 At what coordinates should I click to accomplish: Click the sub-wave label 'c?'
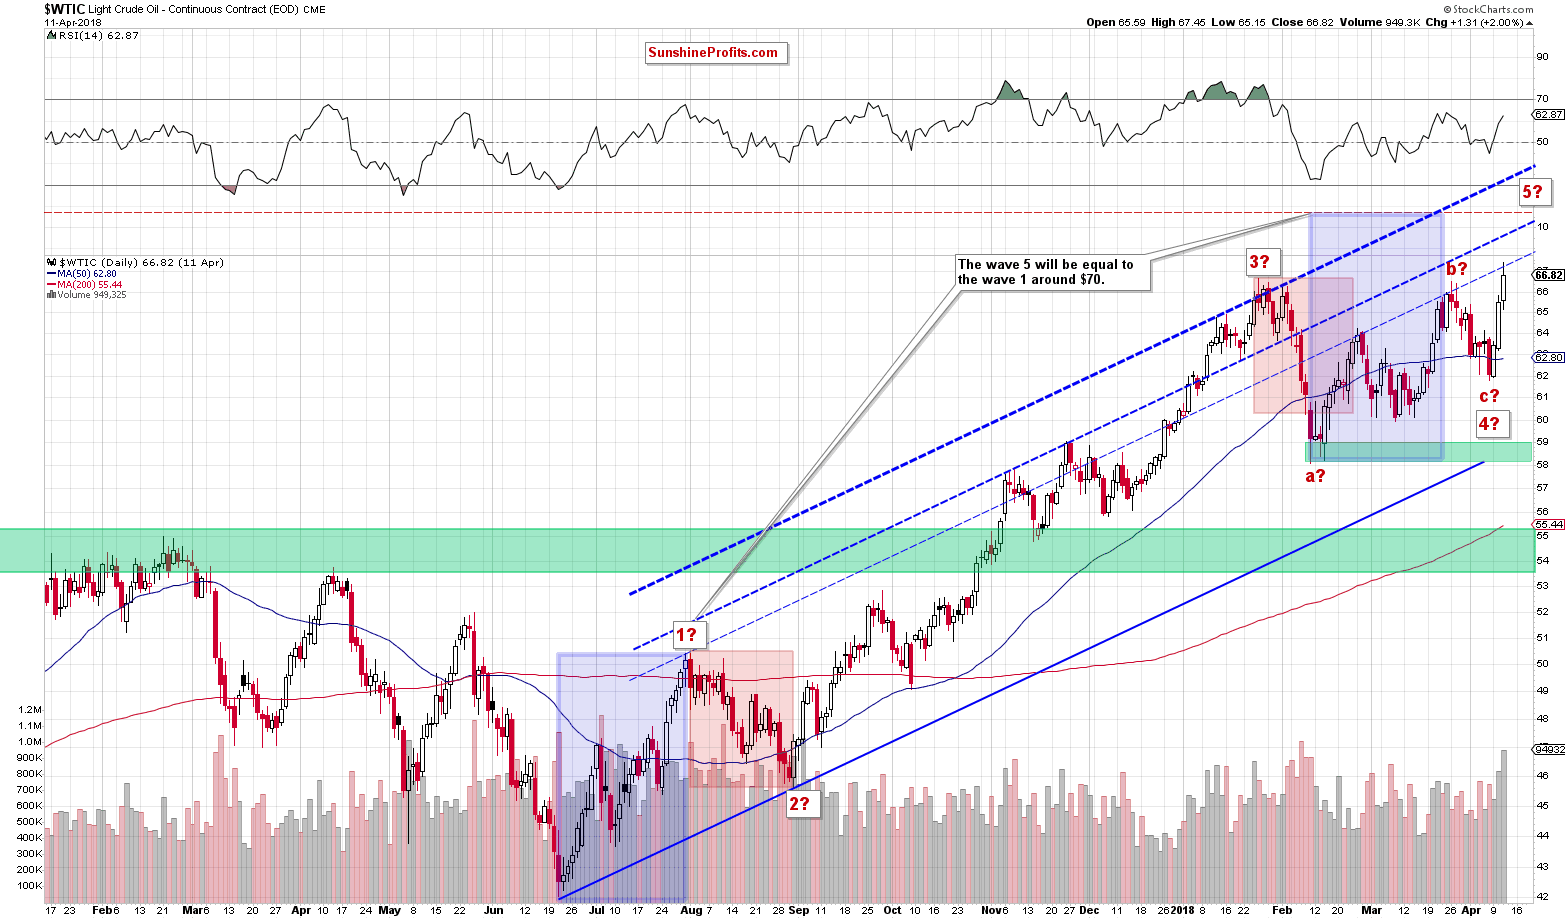coord(1489,395)
